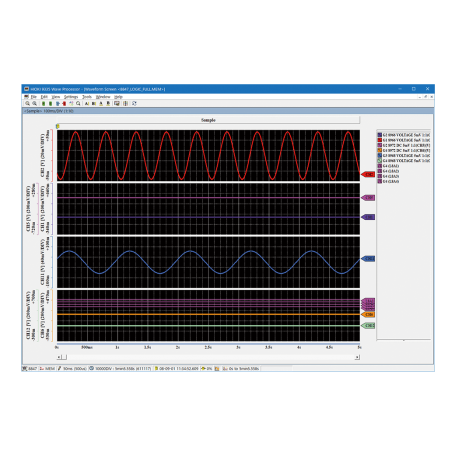The image size is (455, 455).
Task: Click the horizontal scrollbar left arrow
Action: pyautogui.click(x=59, y=357)
